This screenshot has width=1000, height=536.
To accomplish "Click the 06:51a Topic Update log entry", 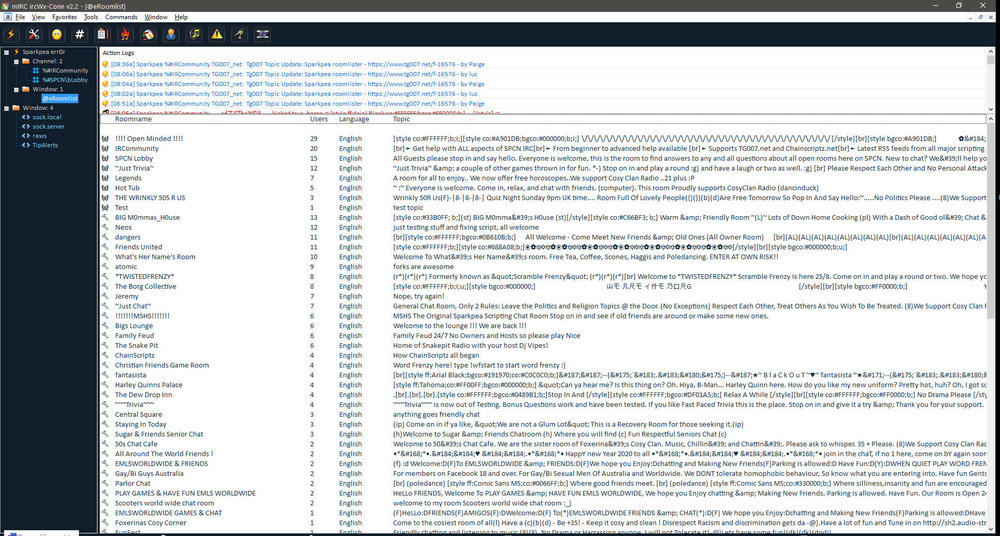I will coord(297,103).
